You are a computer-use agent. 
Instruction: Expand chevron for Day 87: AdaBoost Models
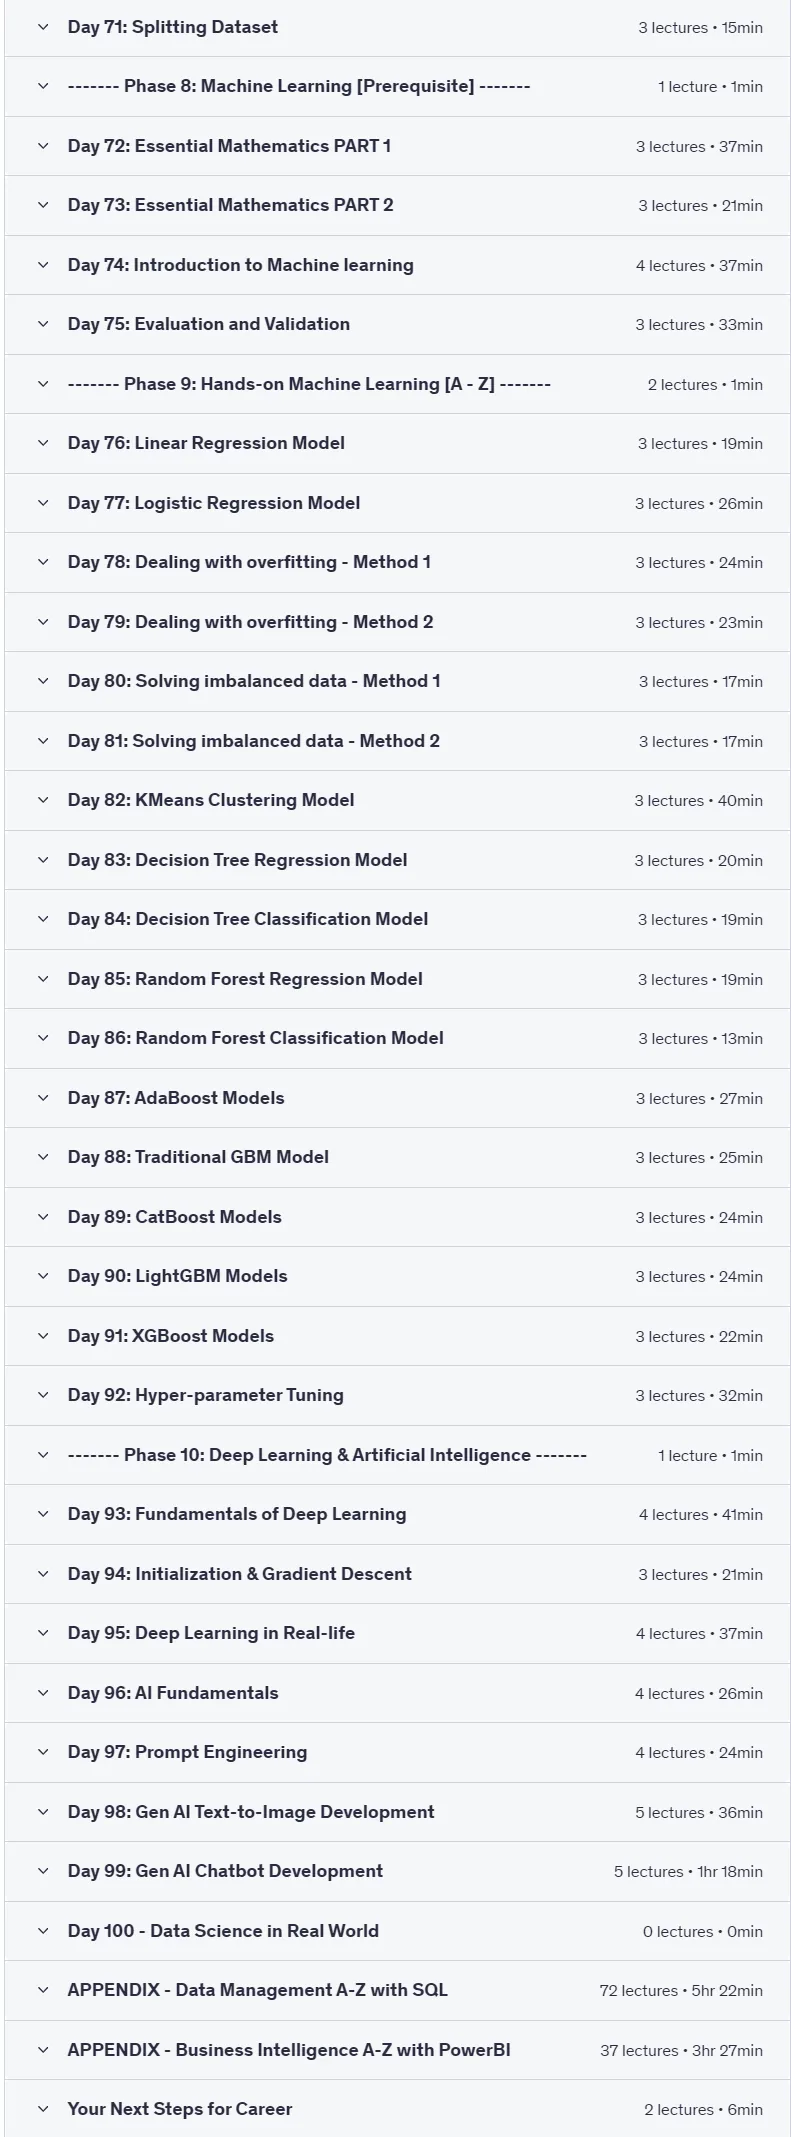43,1098
